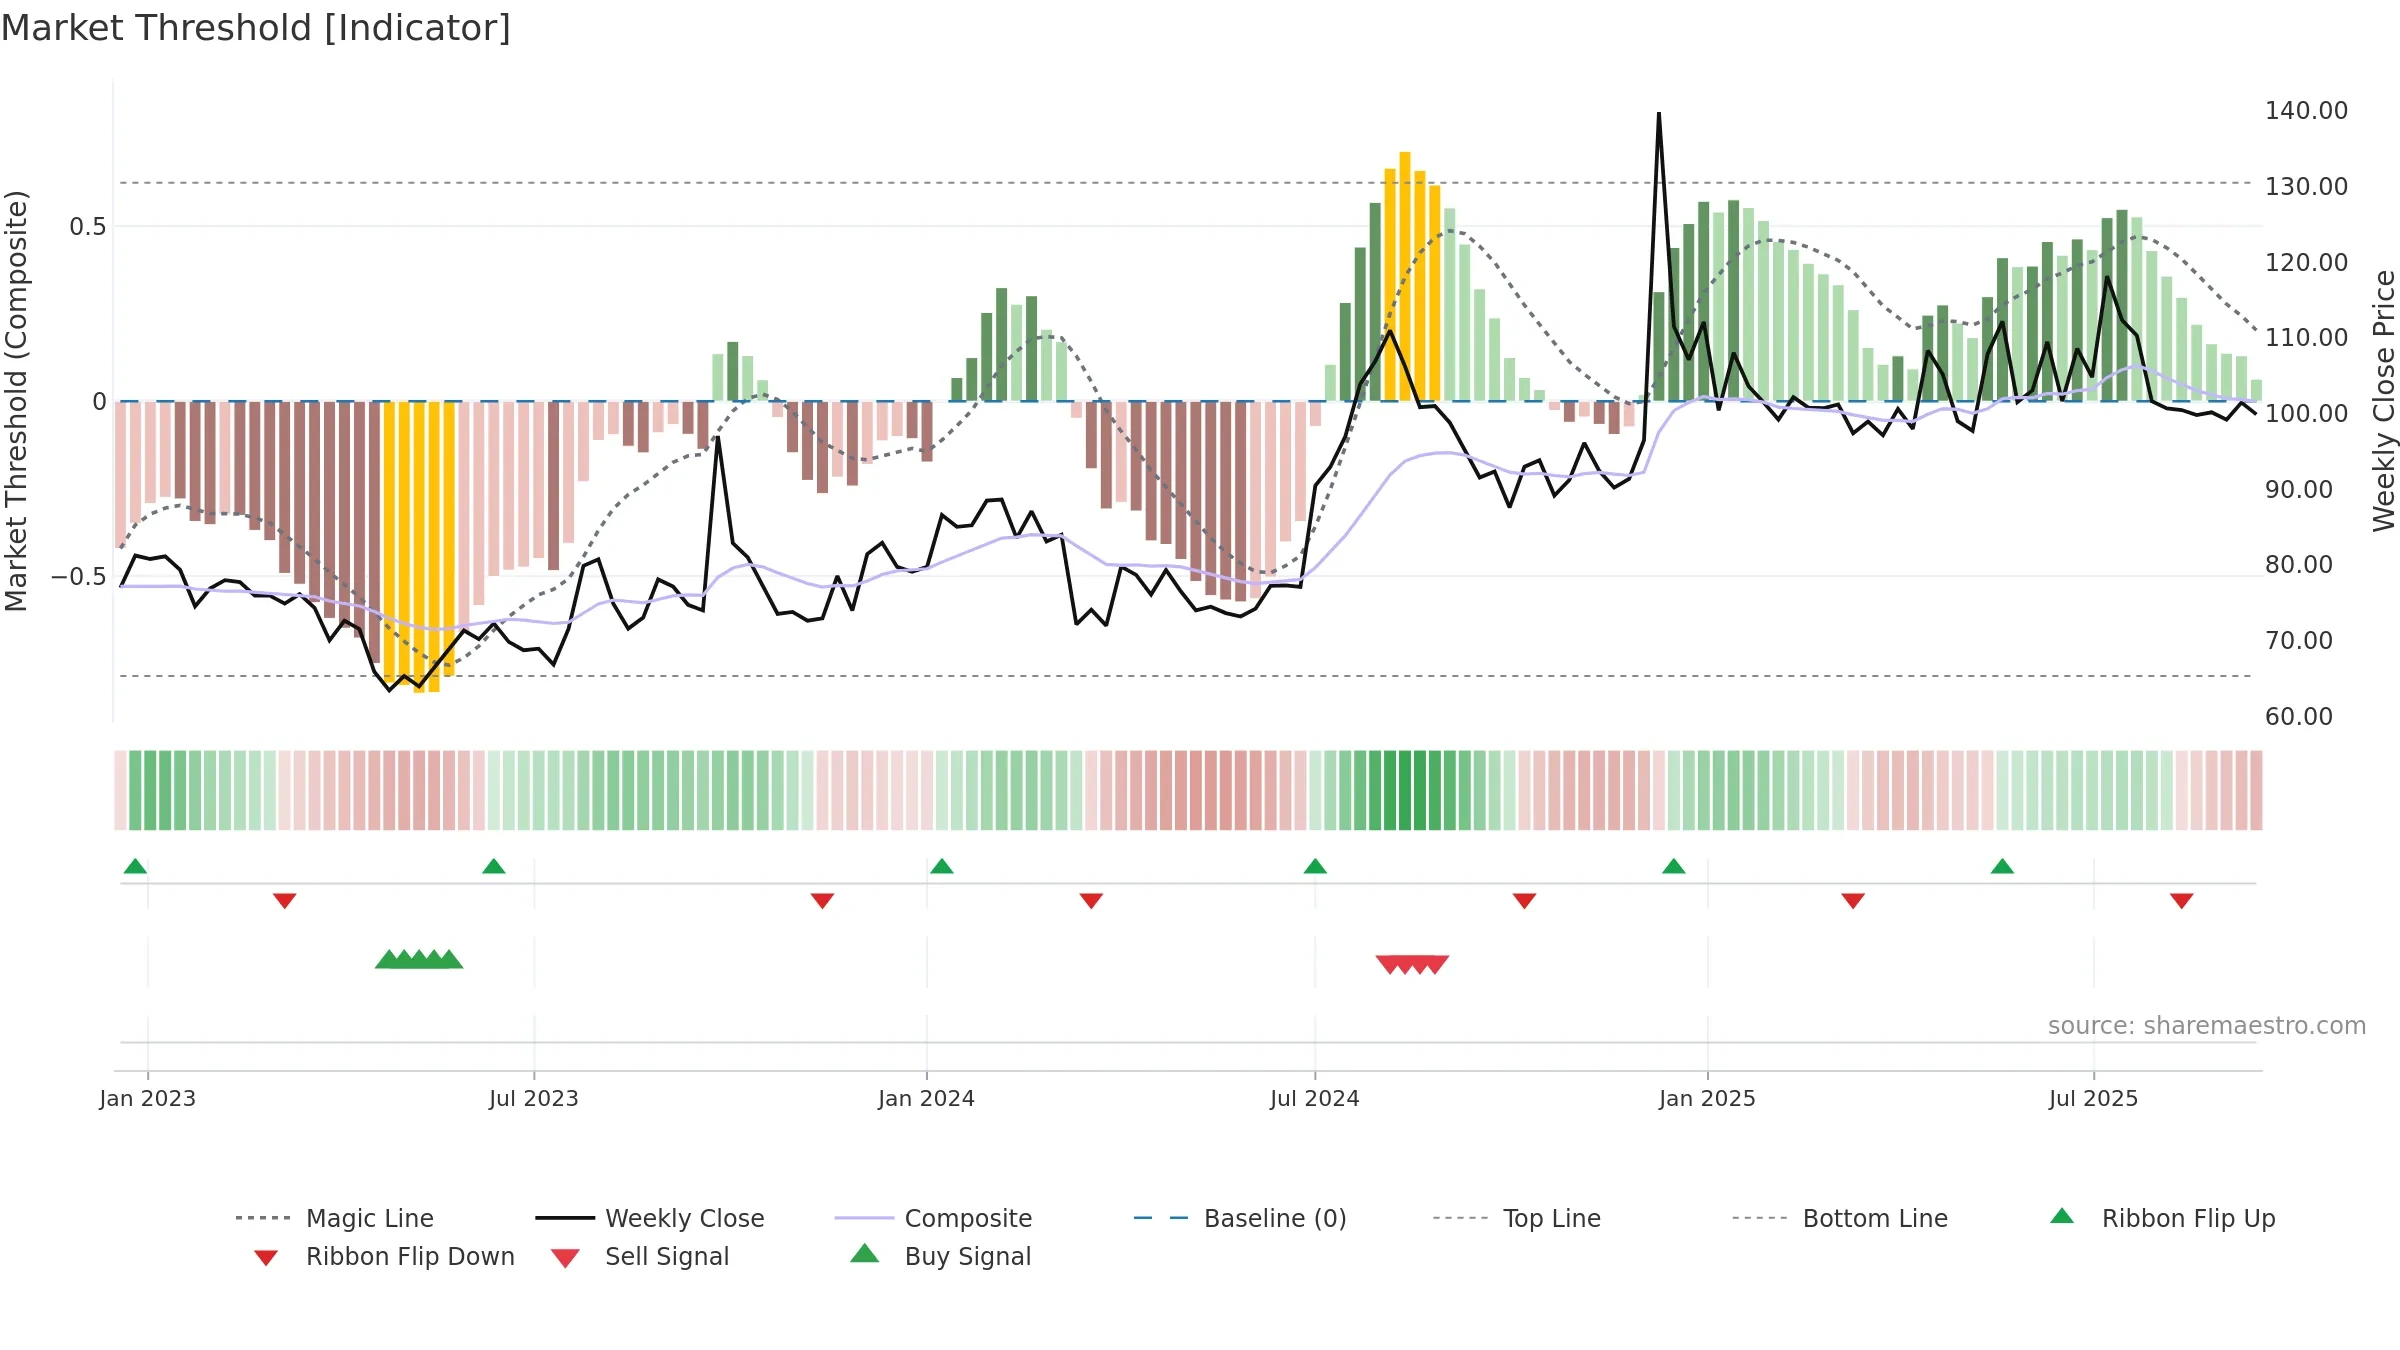The width and height of the screenshot is (2400, 1350).
Task: Click the yellow bars below the bottom line
Action: [x=419, y=546]
